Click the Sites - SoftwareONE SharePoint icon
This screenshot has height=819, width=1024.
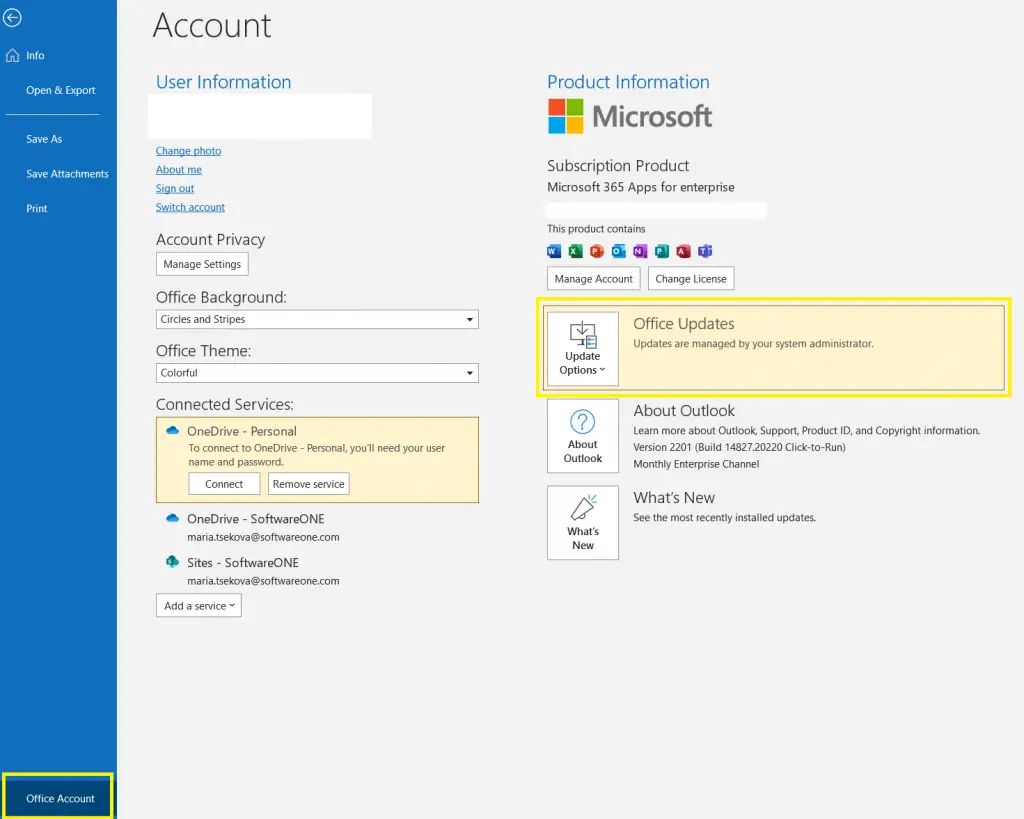(172, 562)
